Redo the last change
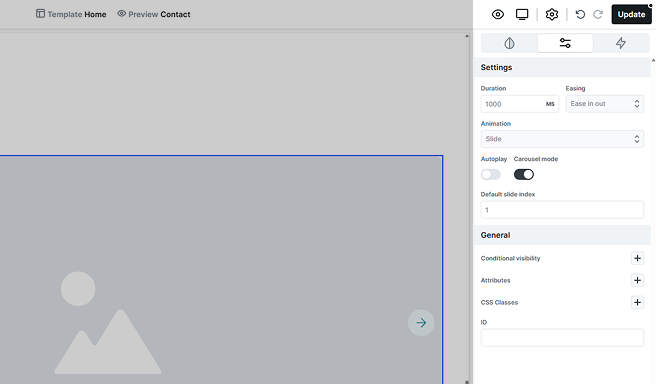 (598, 14)
